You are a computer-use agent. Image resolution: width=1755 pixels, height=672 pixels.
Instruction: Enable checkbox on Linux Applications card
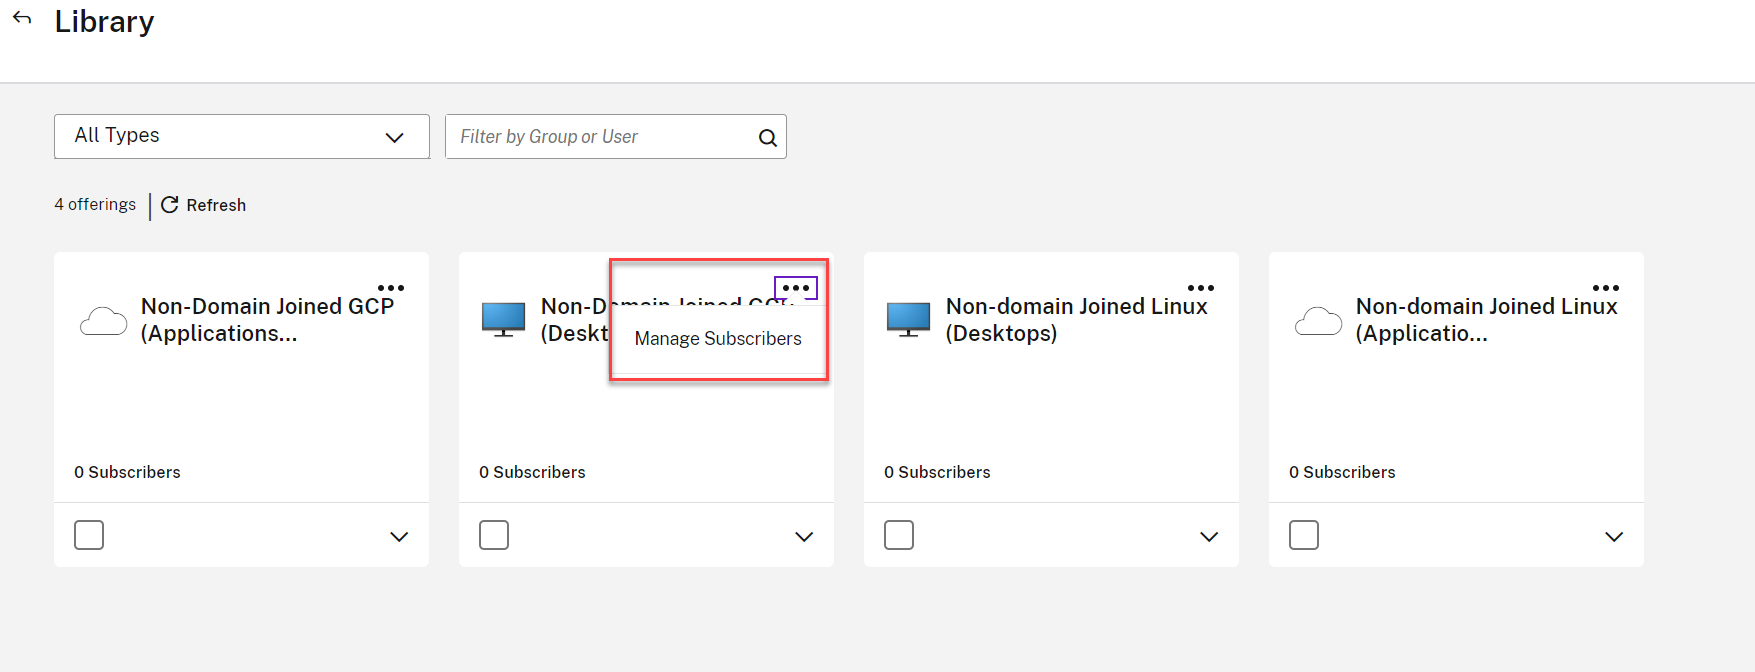(x=1304, y=535)
